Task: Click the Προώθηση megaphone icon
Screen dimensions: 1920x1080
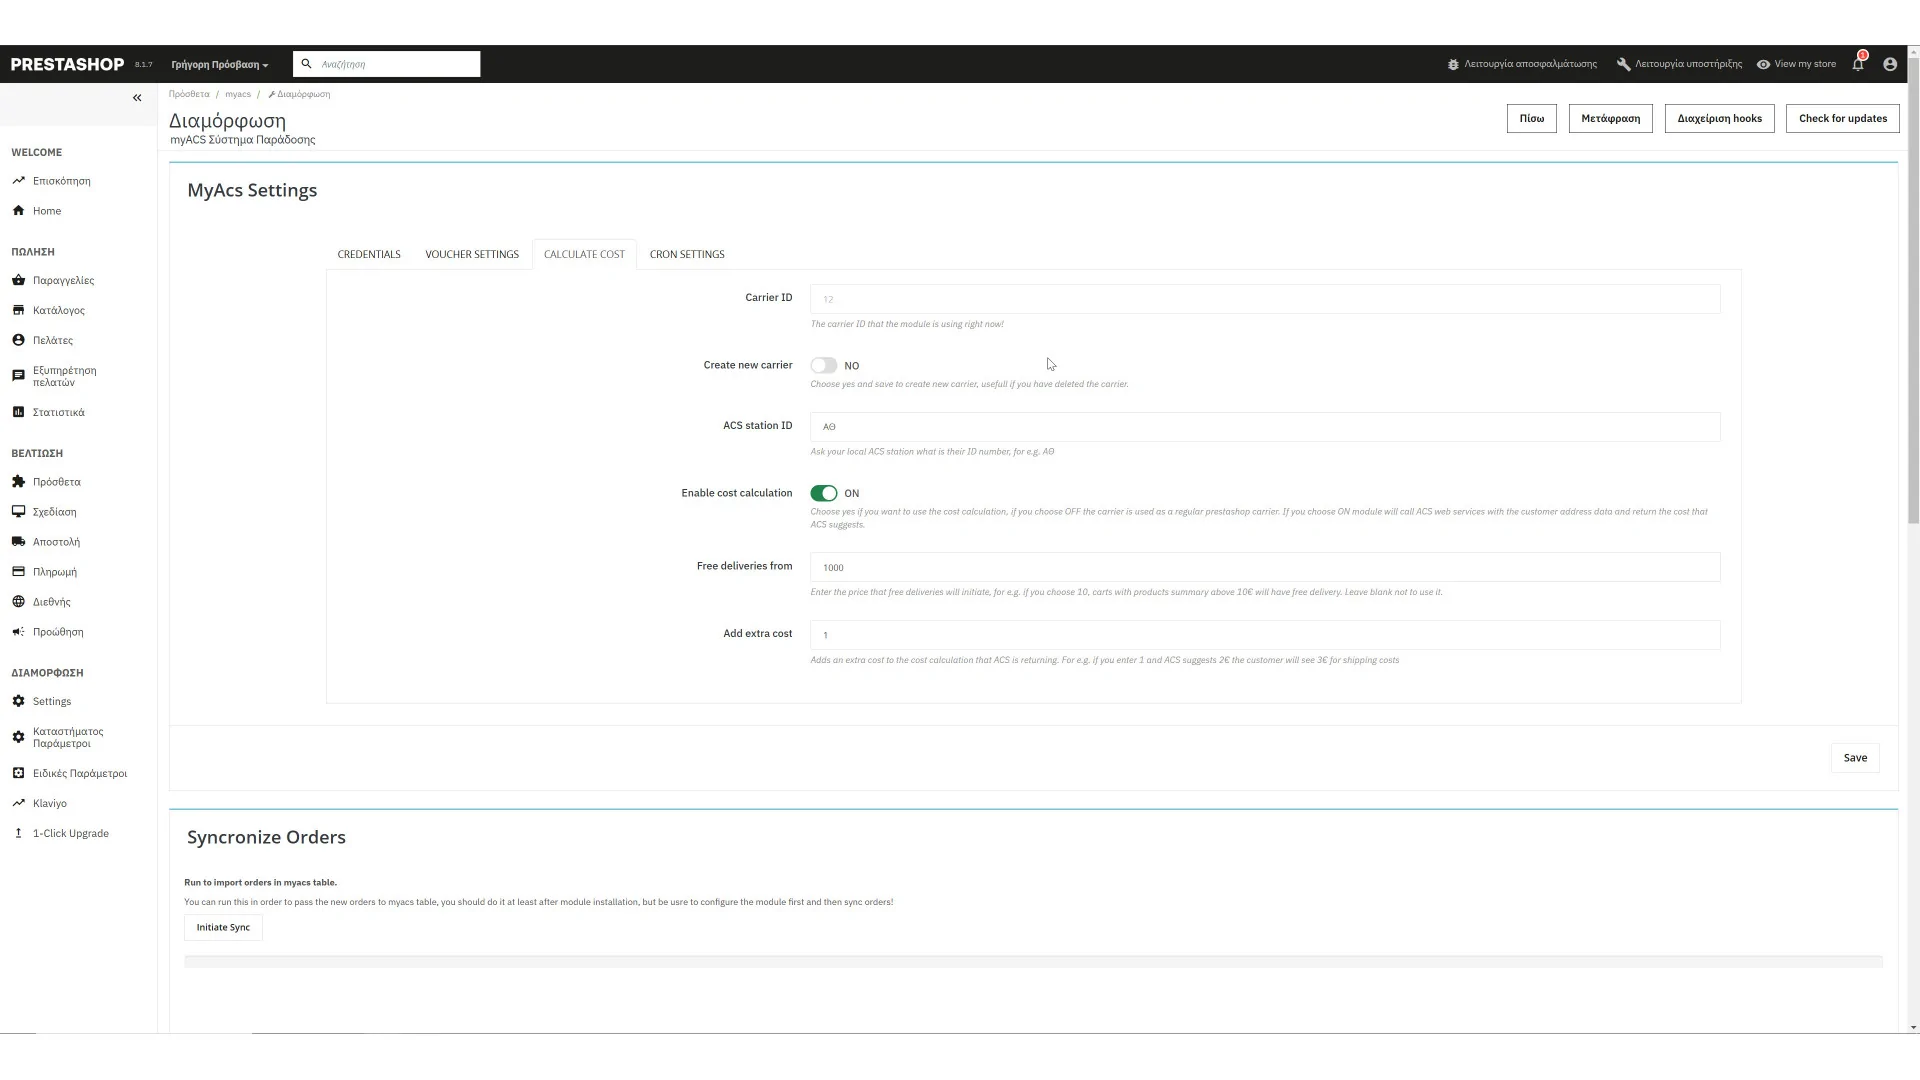Action: pos(18,632)
